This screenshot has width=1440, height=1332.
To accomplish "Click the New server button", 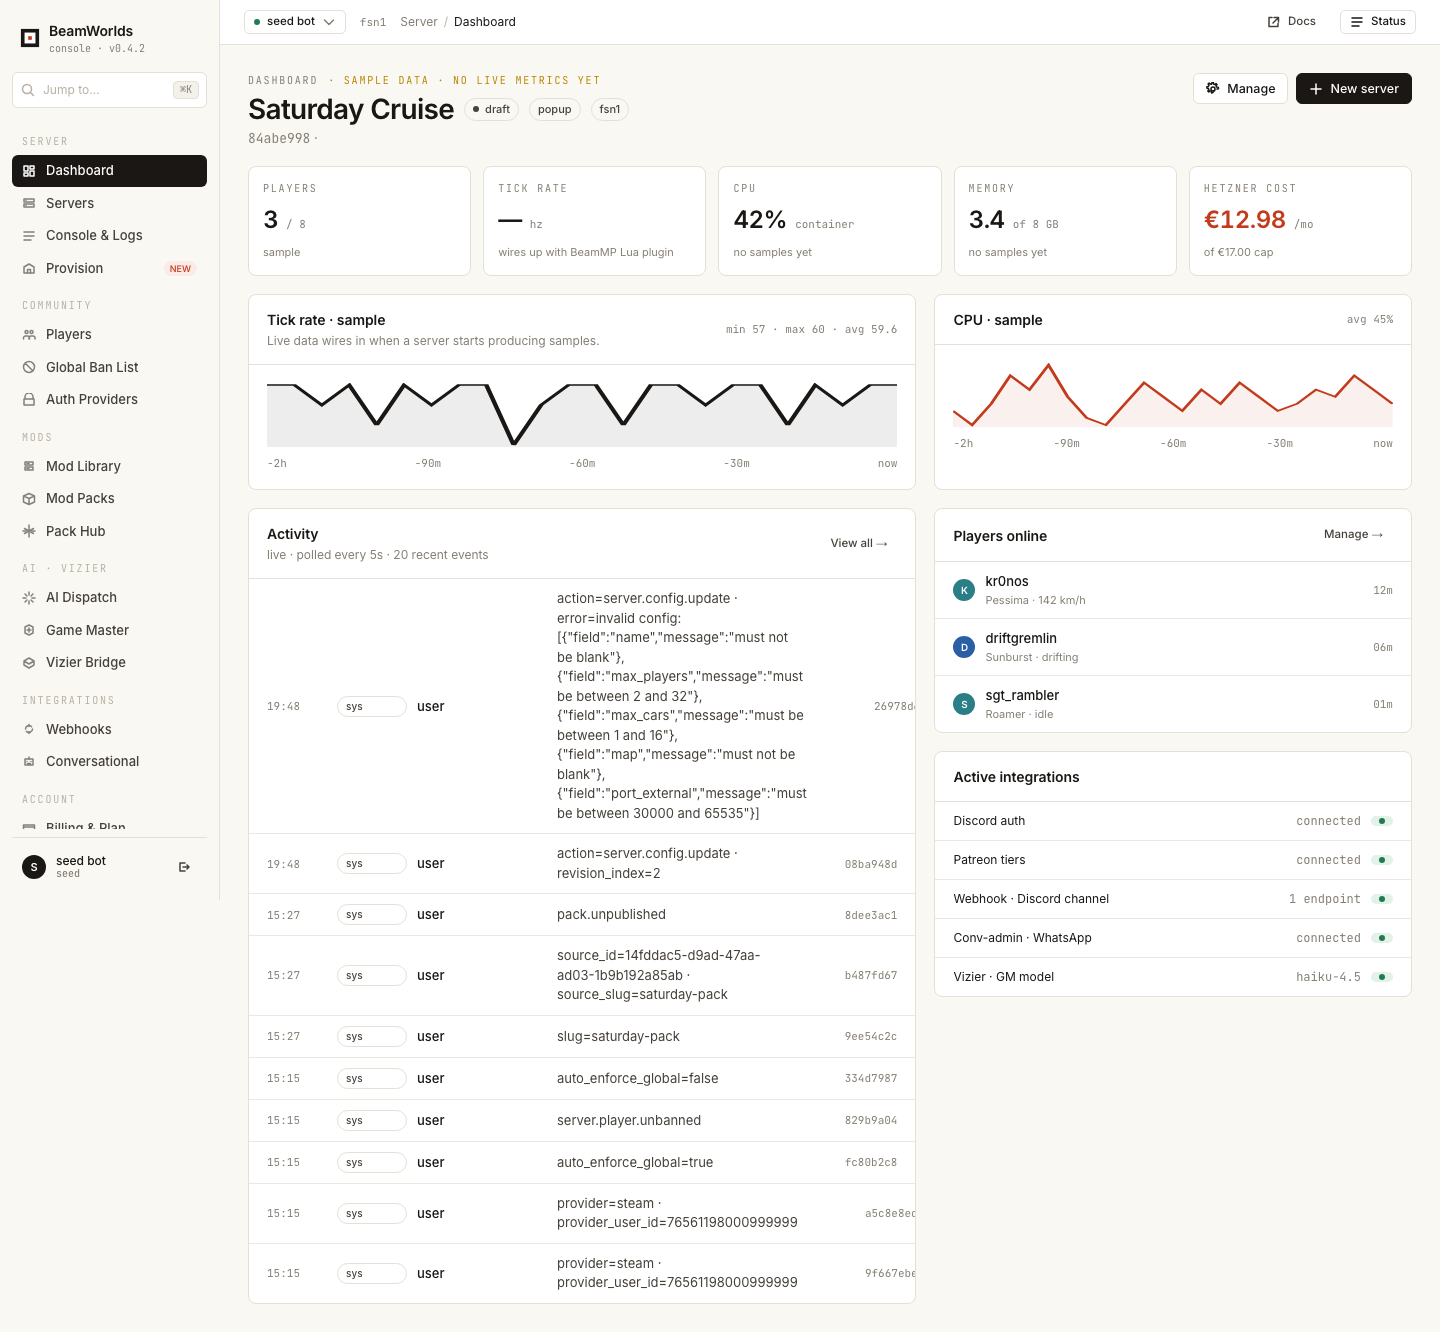I will pos(1354,88).
